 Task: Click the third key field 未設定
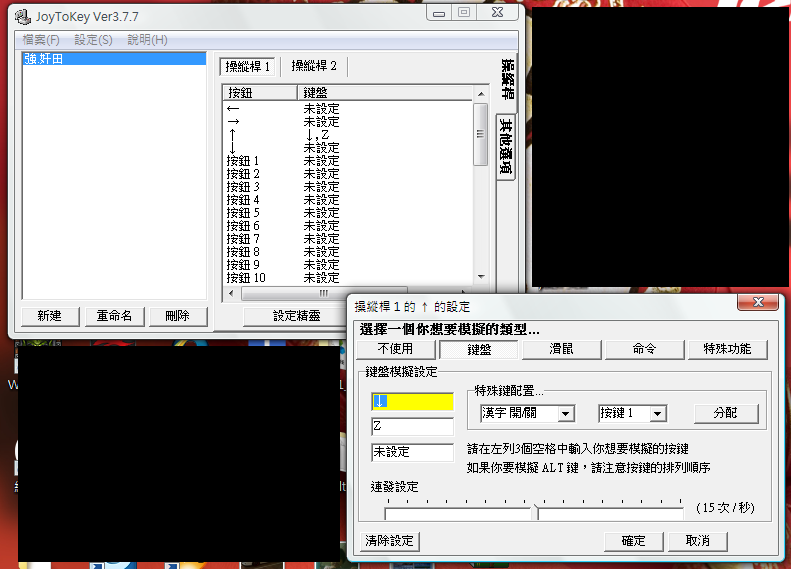(x=412, y=452)
